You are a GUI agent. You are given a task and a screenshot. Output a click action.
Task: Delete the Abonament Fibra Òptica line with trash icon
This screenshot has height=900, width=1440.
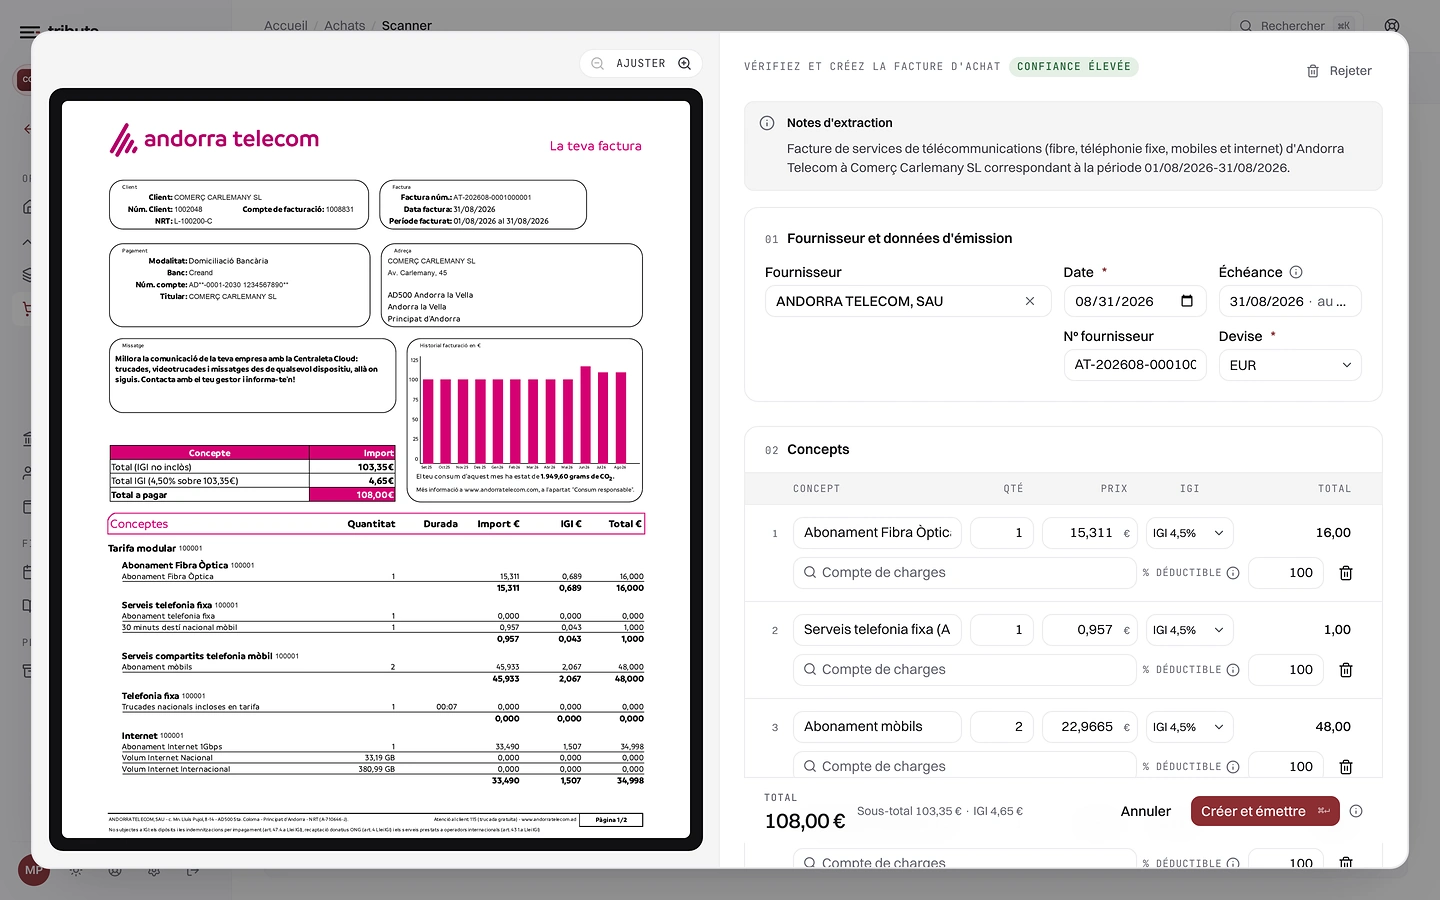[x=1346, y=573]
